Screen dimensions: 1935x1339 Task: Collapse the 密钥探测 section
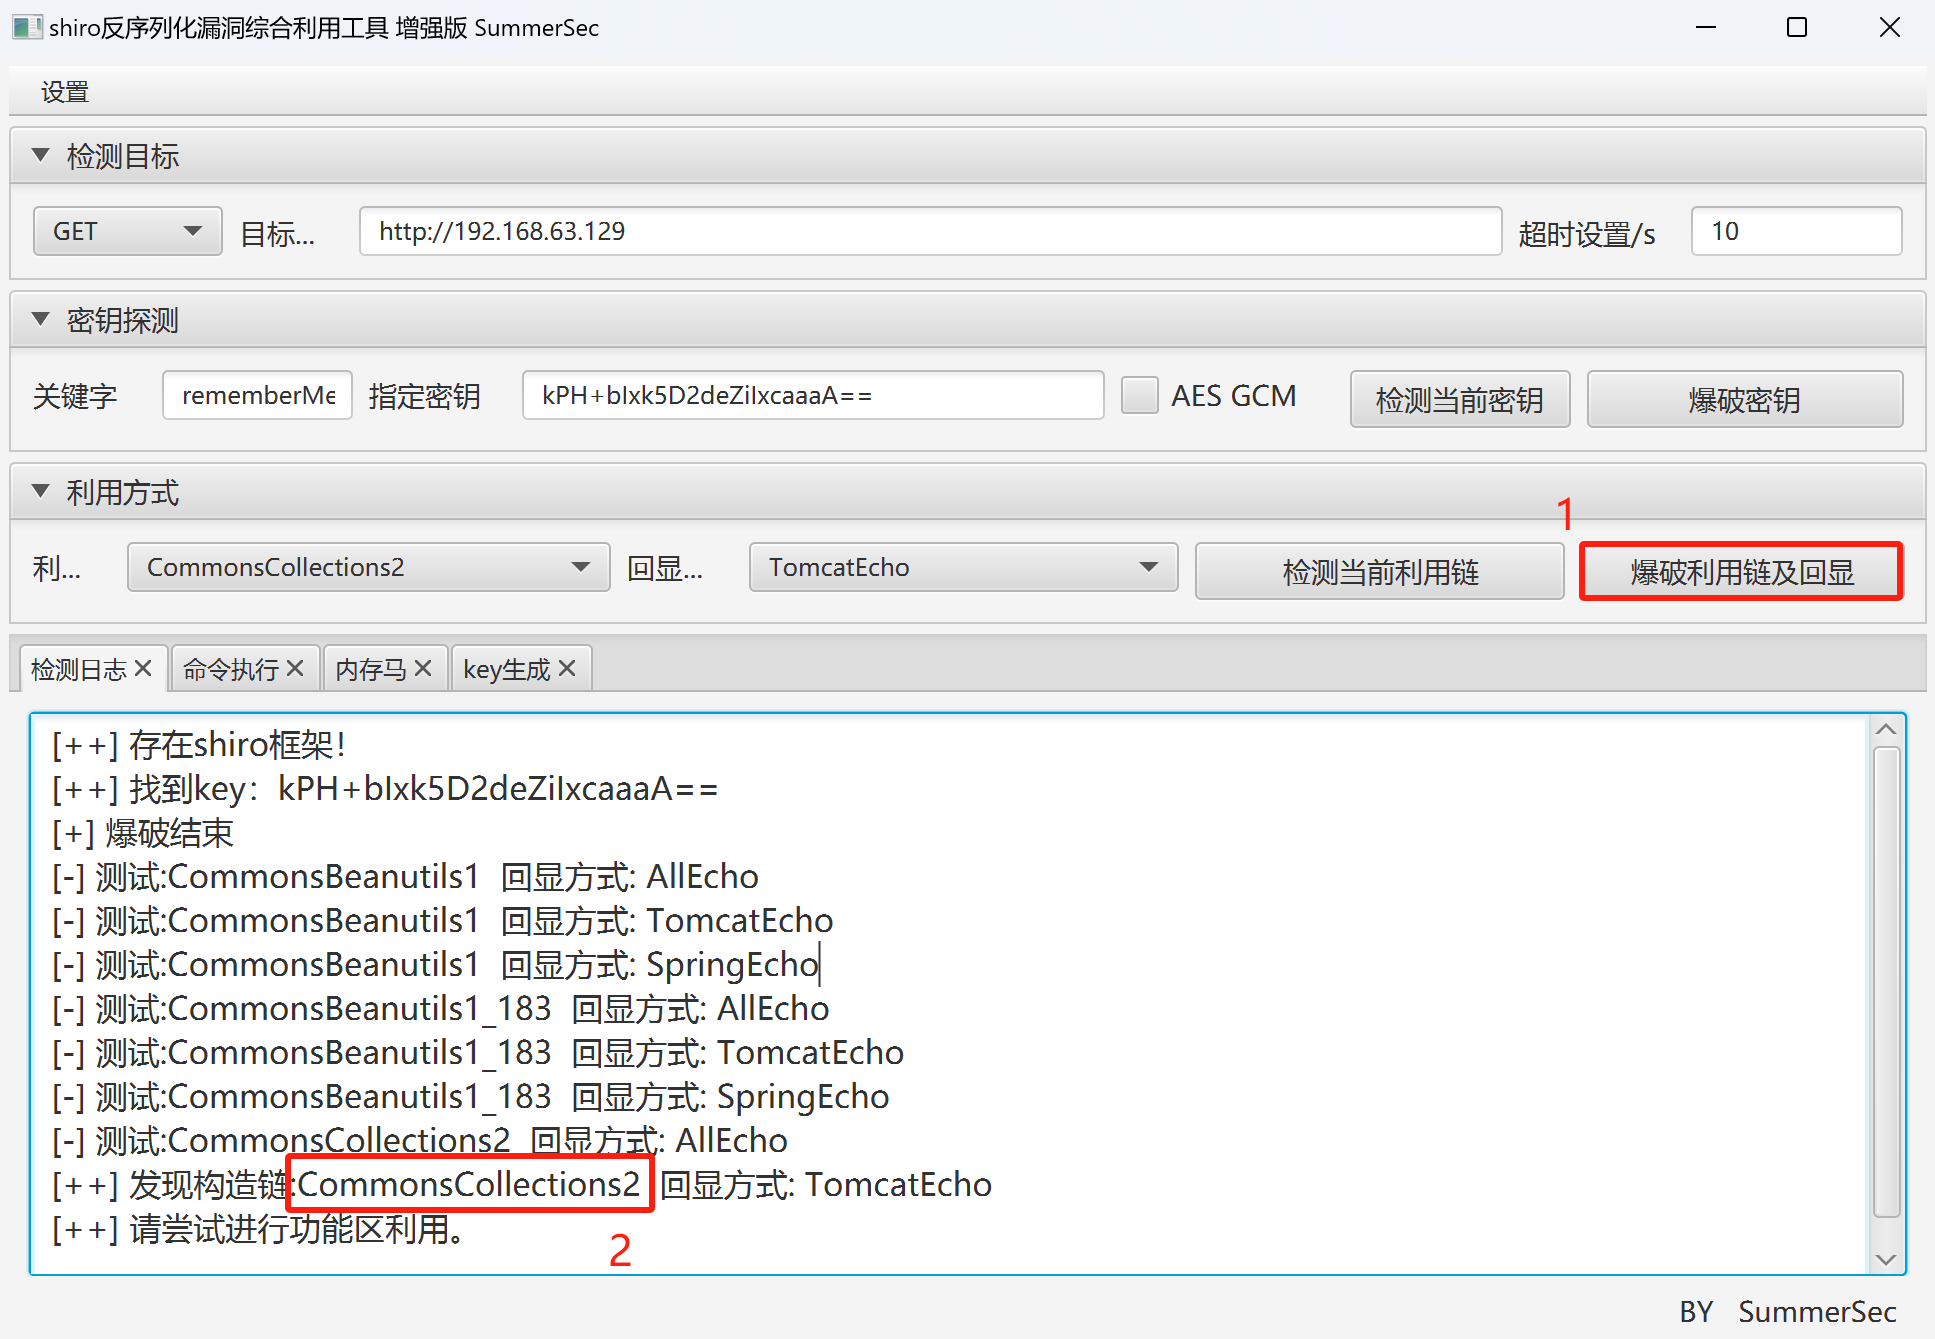pyautogui.click(x=41, y=319)
